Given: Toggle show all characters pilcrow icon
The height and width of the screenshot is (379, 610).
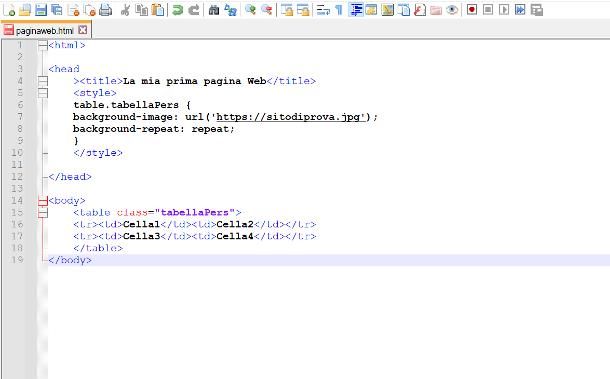Looking at the screenshot, I should (x=339, y=10).
